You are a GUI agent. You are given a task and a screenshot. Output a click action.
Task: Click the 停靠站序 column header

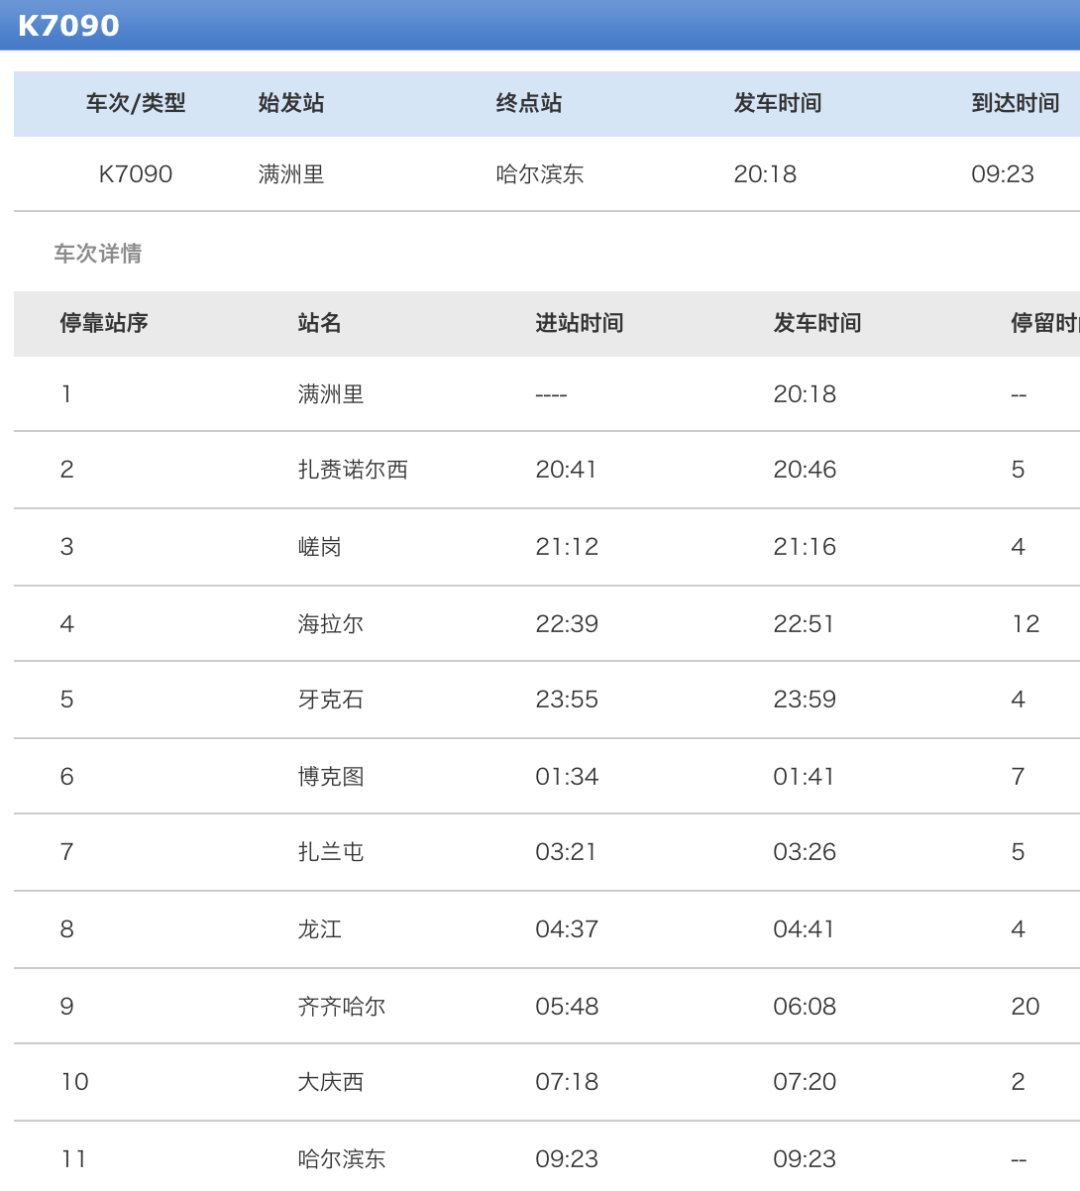(x=104, y=323)
